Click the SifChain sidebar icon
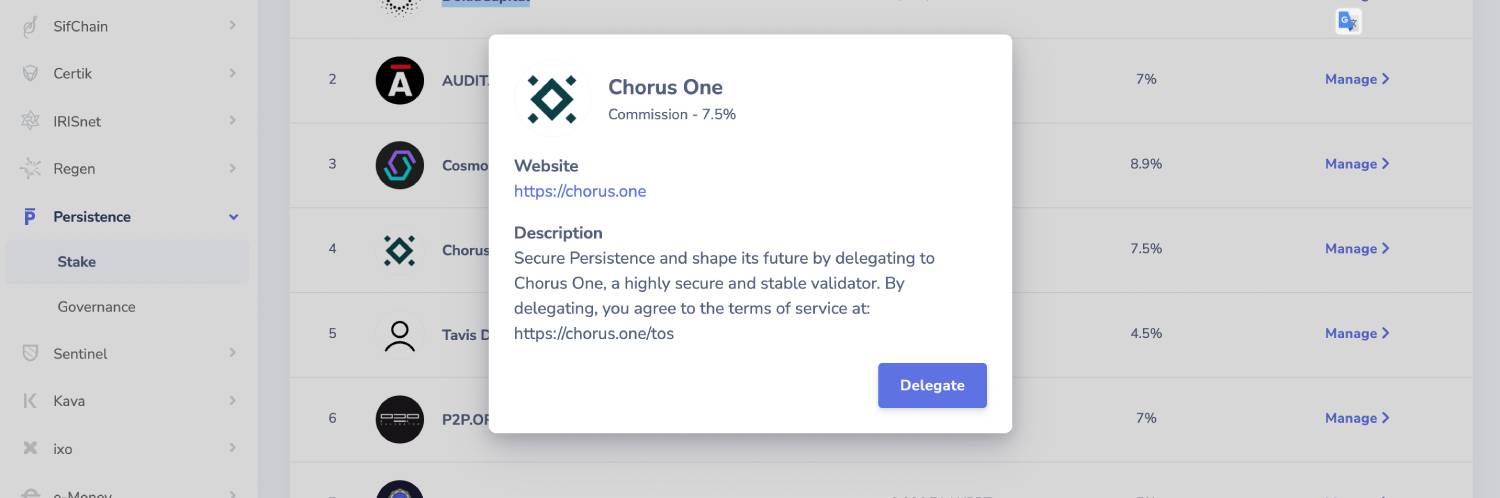 click(30, 26)
